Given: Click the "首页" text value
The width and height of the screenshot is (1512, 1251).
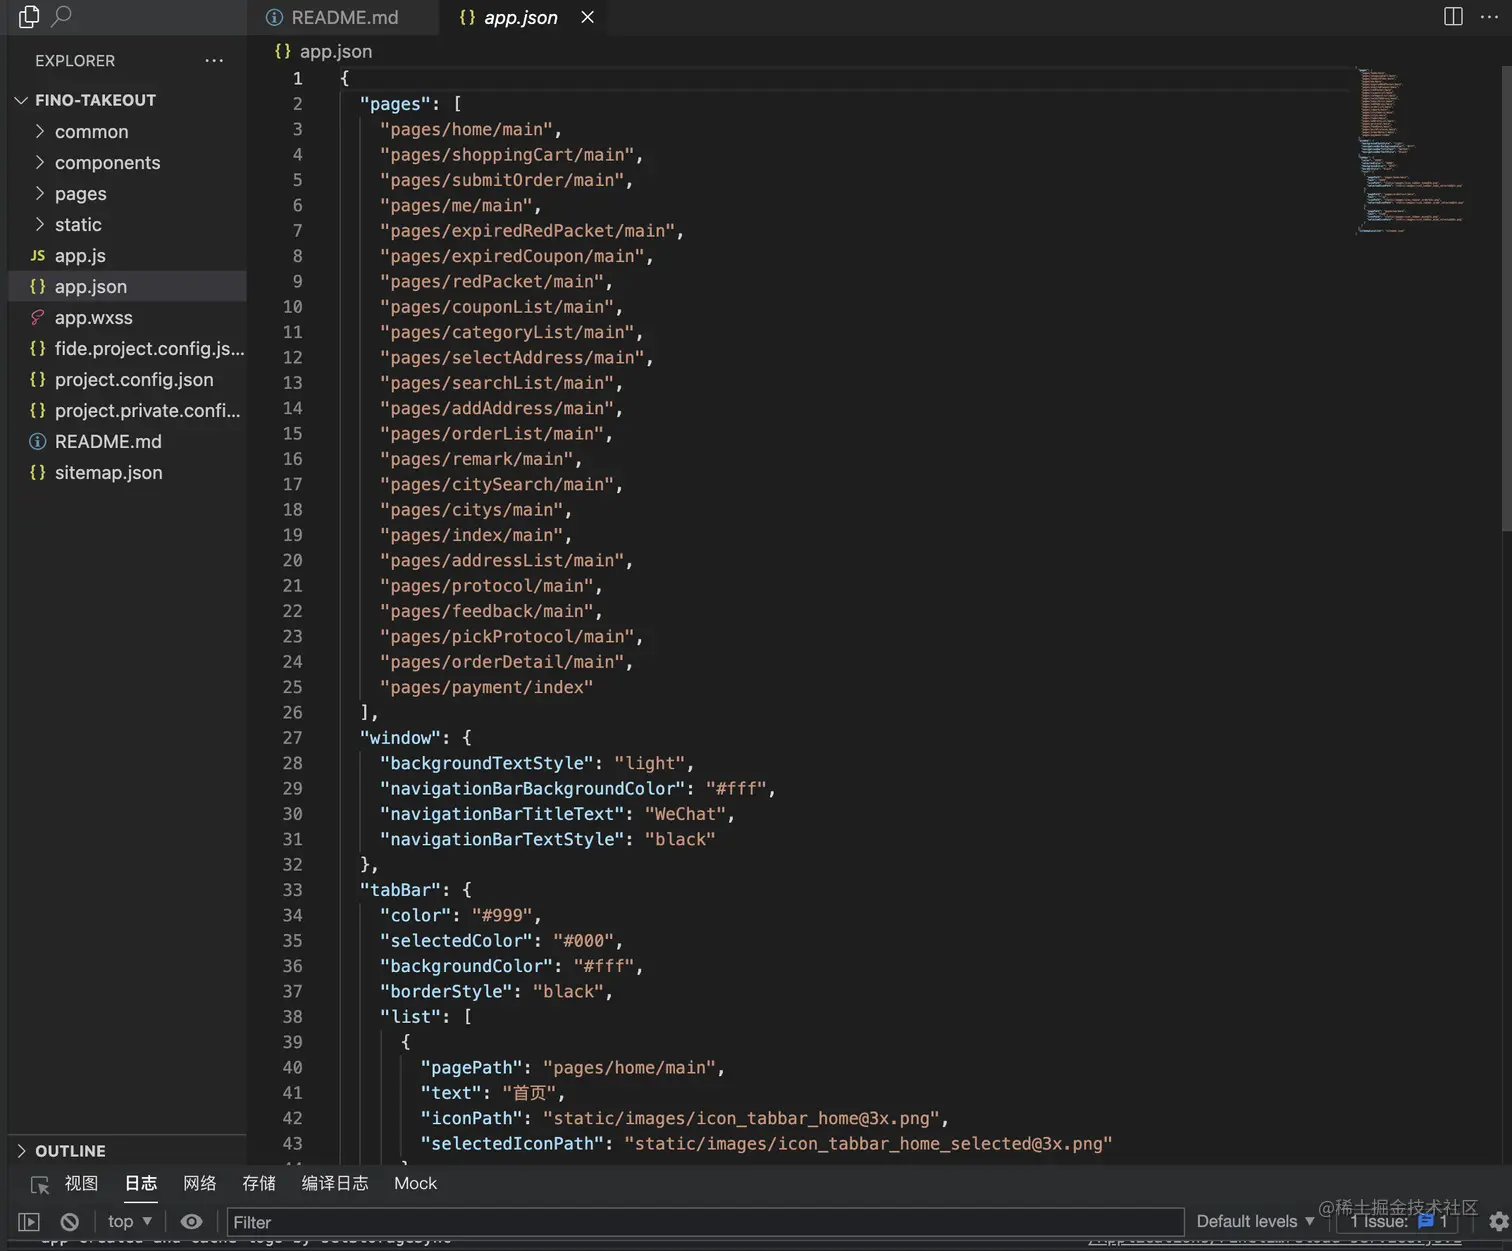Looking at the screenshot, I should click(x=528, y=1093).
